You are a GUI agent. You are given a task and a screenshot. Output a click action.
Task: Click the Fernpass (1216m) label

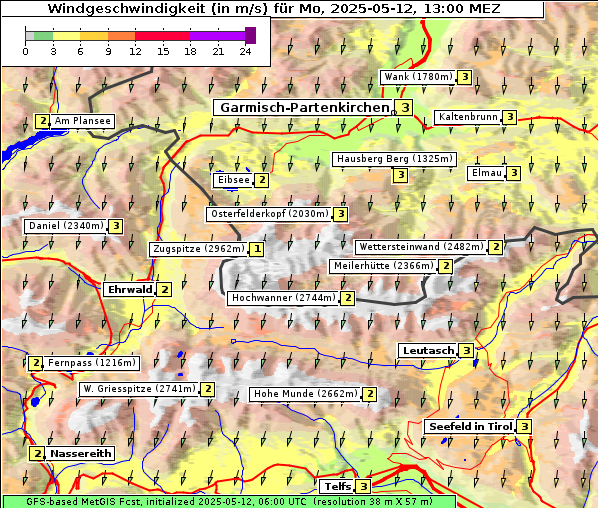[x=92, y=363]
